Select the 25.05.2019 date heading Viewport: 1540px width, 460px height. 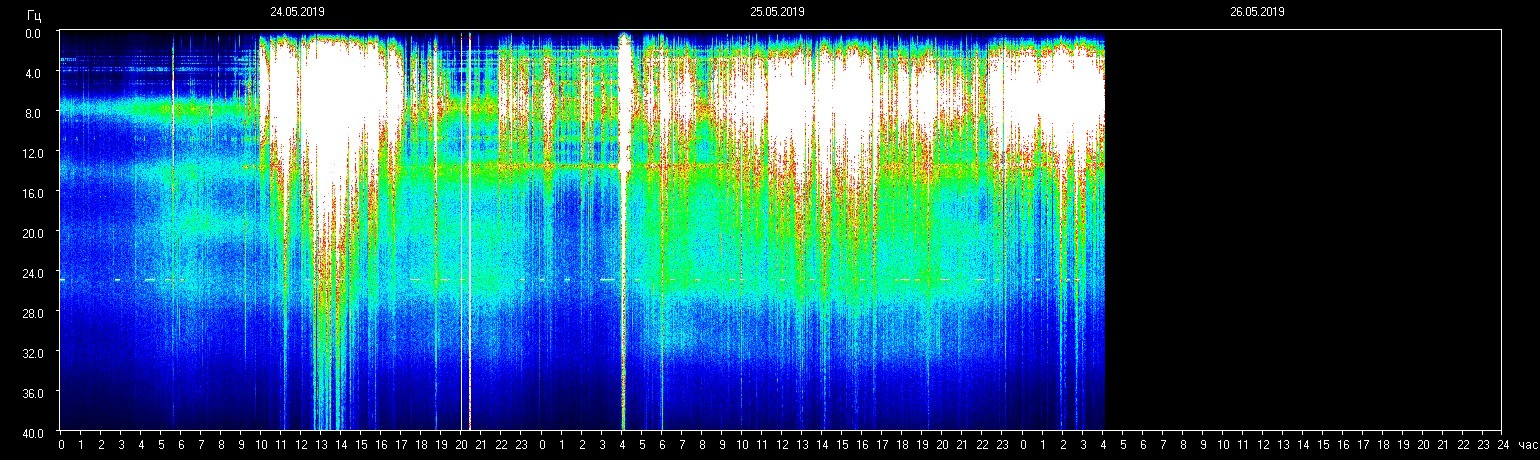tap(777, 12)
